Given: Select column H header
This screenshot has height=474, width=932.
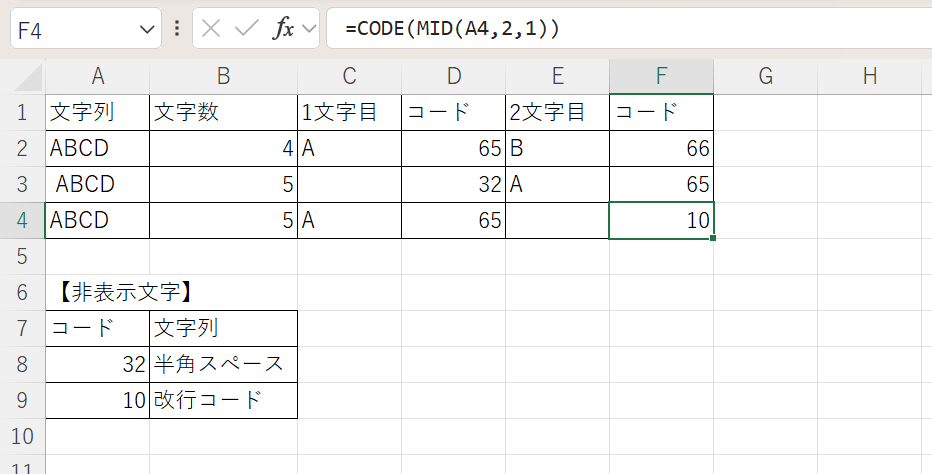Looking at the screenshot, I should pos(870,76).
